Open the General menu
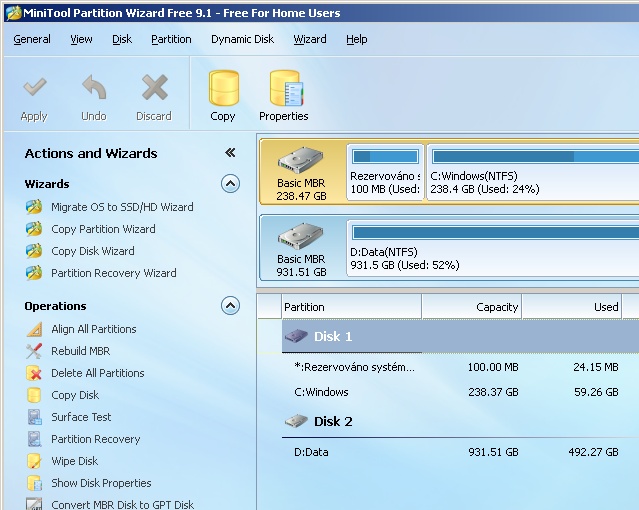The height and width of the screenshot is (510, 639). click(32, 39)
